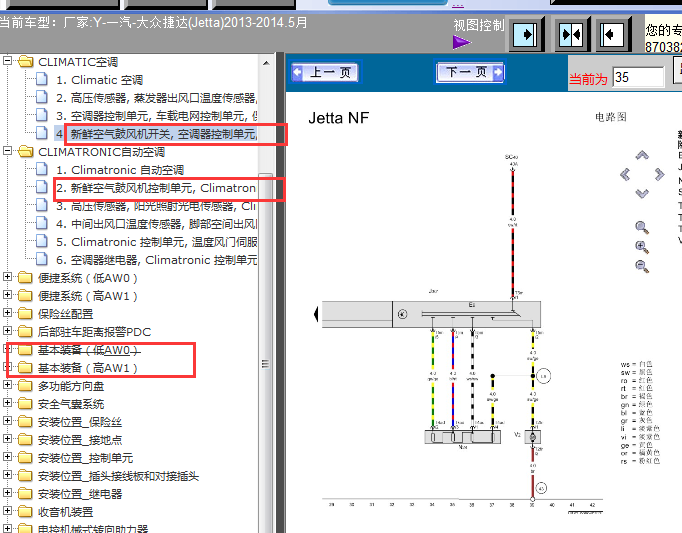Image resolution: width=682 pixels, height=533 pixels.
Task: Click the zoom in magnifier icon
Action: click(x=642, y=247)
